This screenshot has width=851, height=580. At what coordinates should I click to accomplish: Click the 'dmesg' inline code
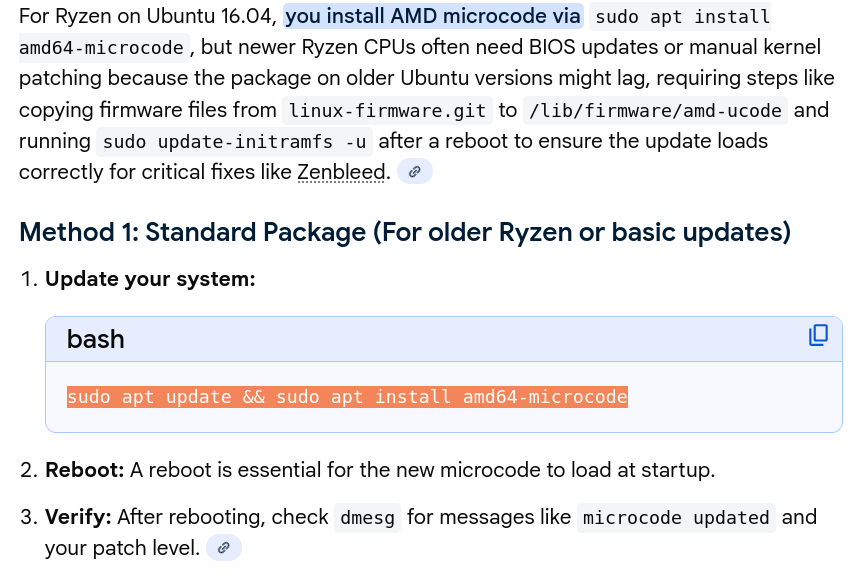(x=367, y=518)
